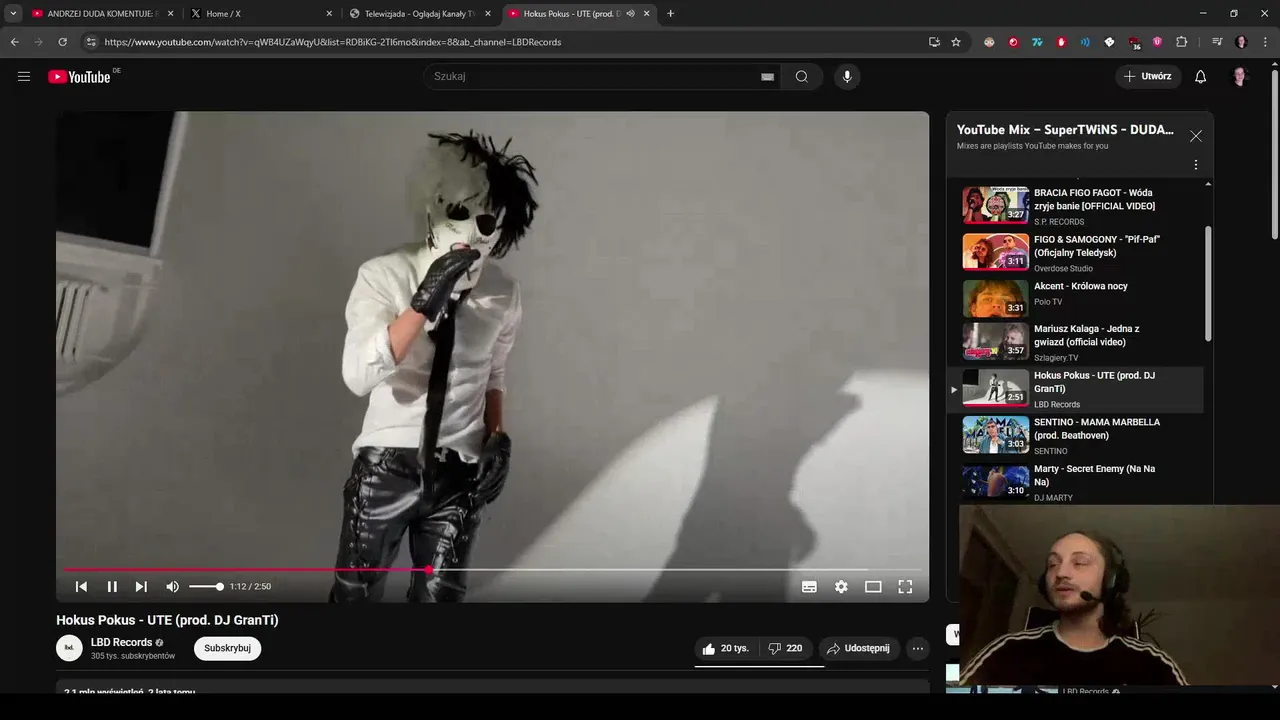Like the video (20 tys.)
The height and width of the screenshot is (720, 1280).
(x=727, y=649)
